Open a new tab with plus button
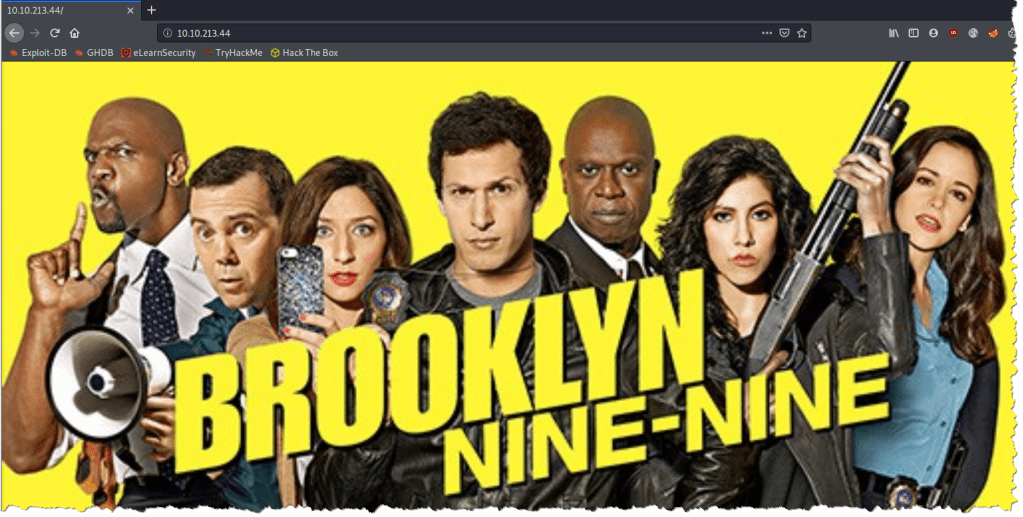1023x517 pixels. click(152, 10)
